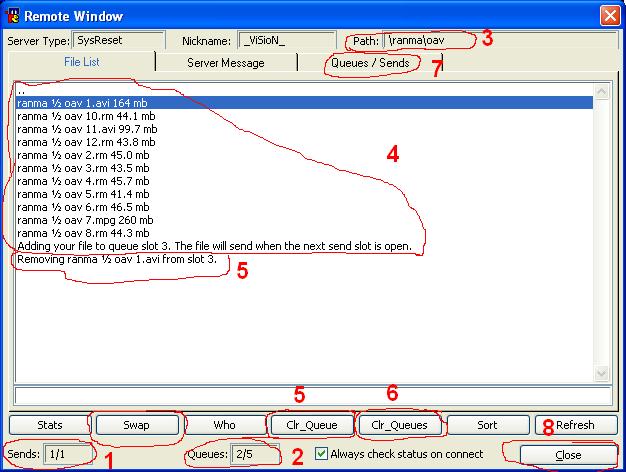Image resolution: width=626 pixels, height=472 pixels.
Task: Click the Close button at the bottom
Action: pyautogui.click(x=569, y=455)
